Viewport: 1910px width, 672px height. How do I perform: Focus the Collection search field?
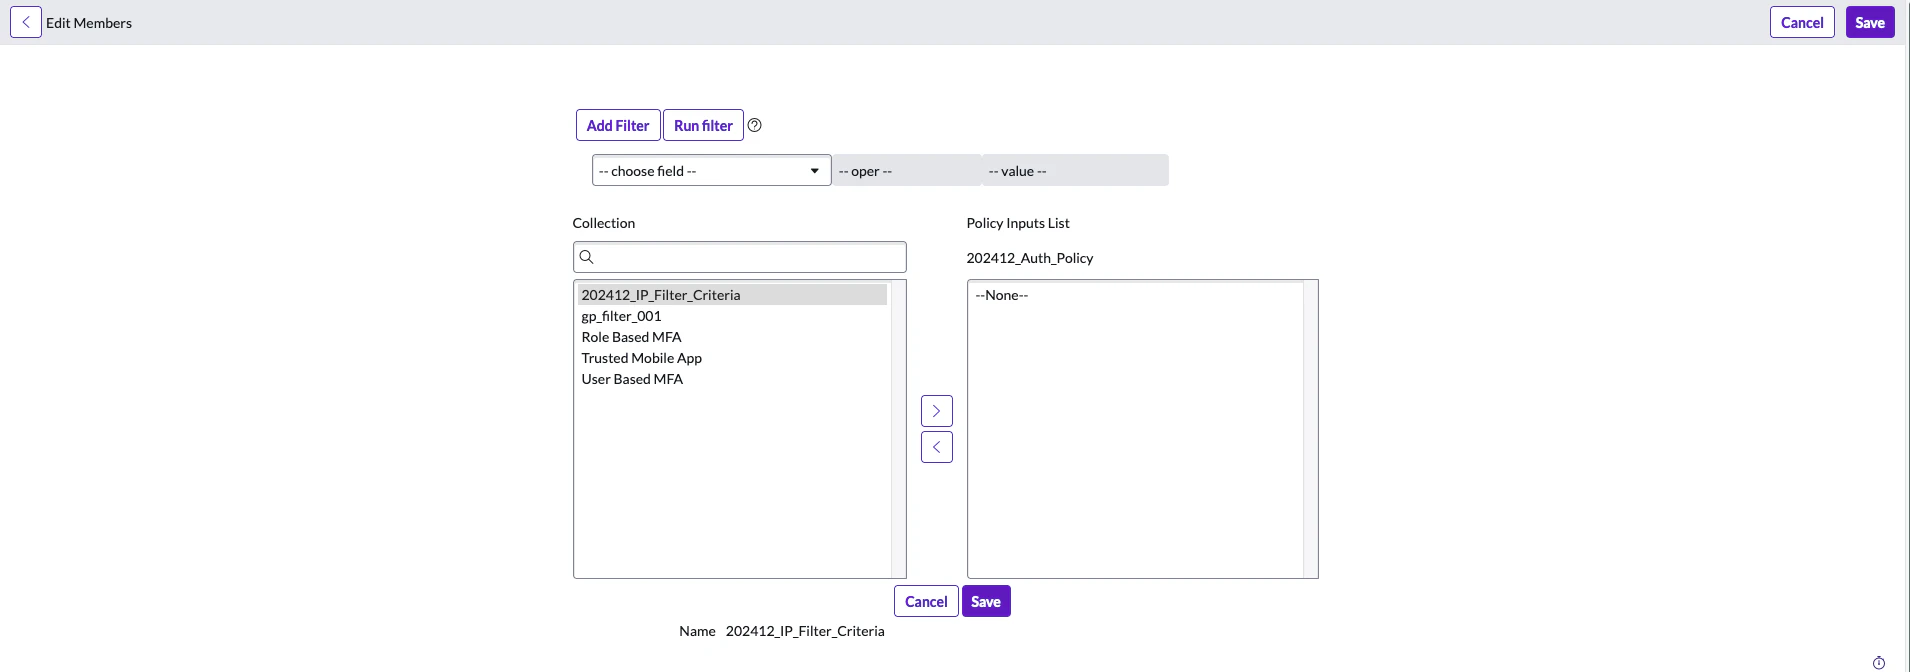(740, 257)
